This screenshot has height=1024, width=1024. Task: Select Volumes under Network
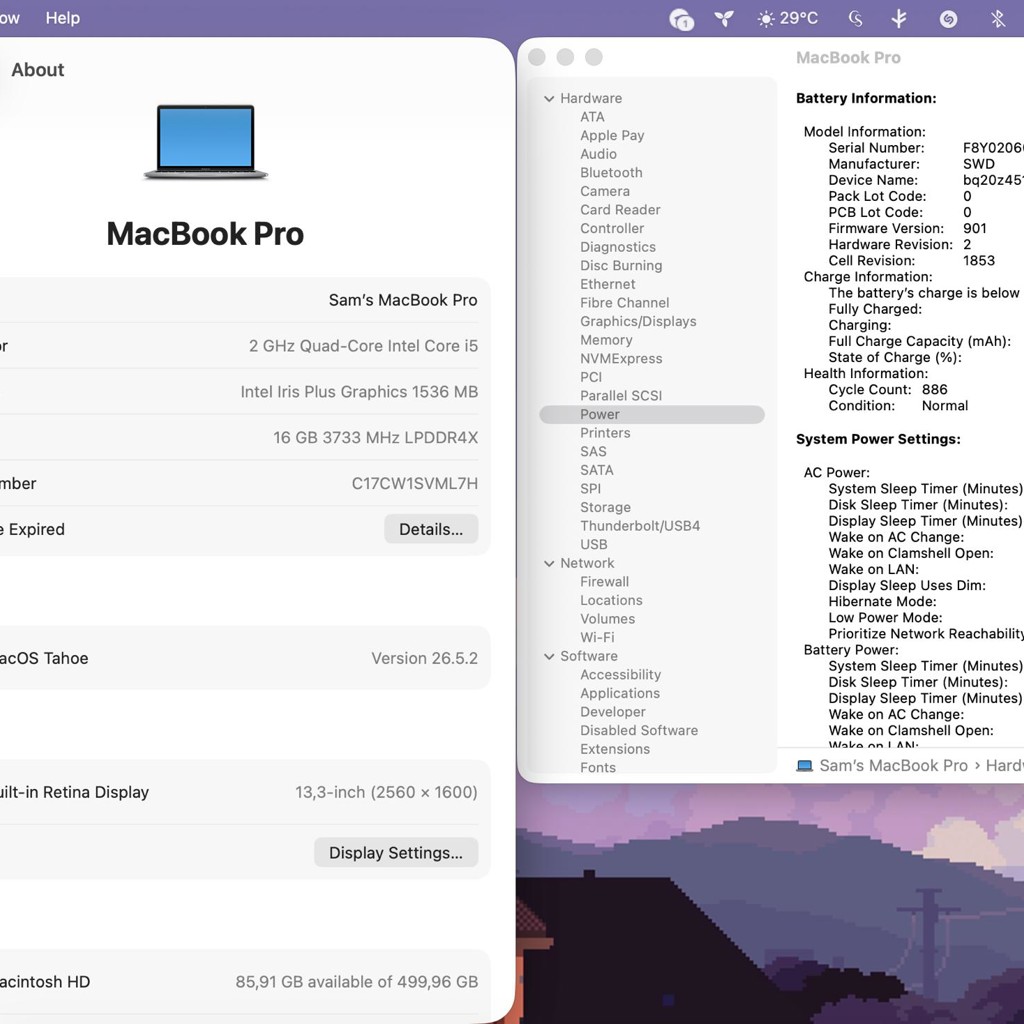pyautogui.click(x=607, y=619)
